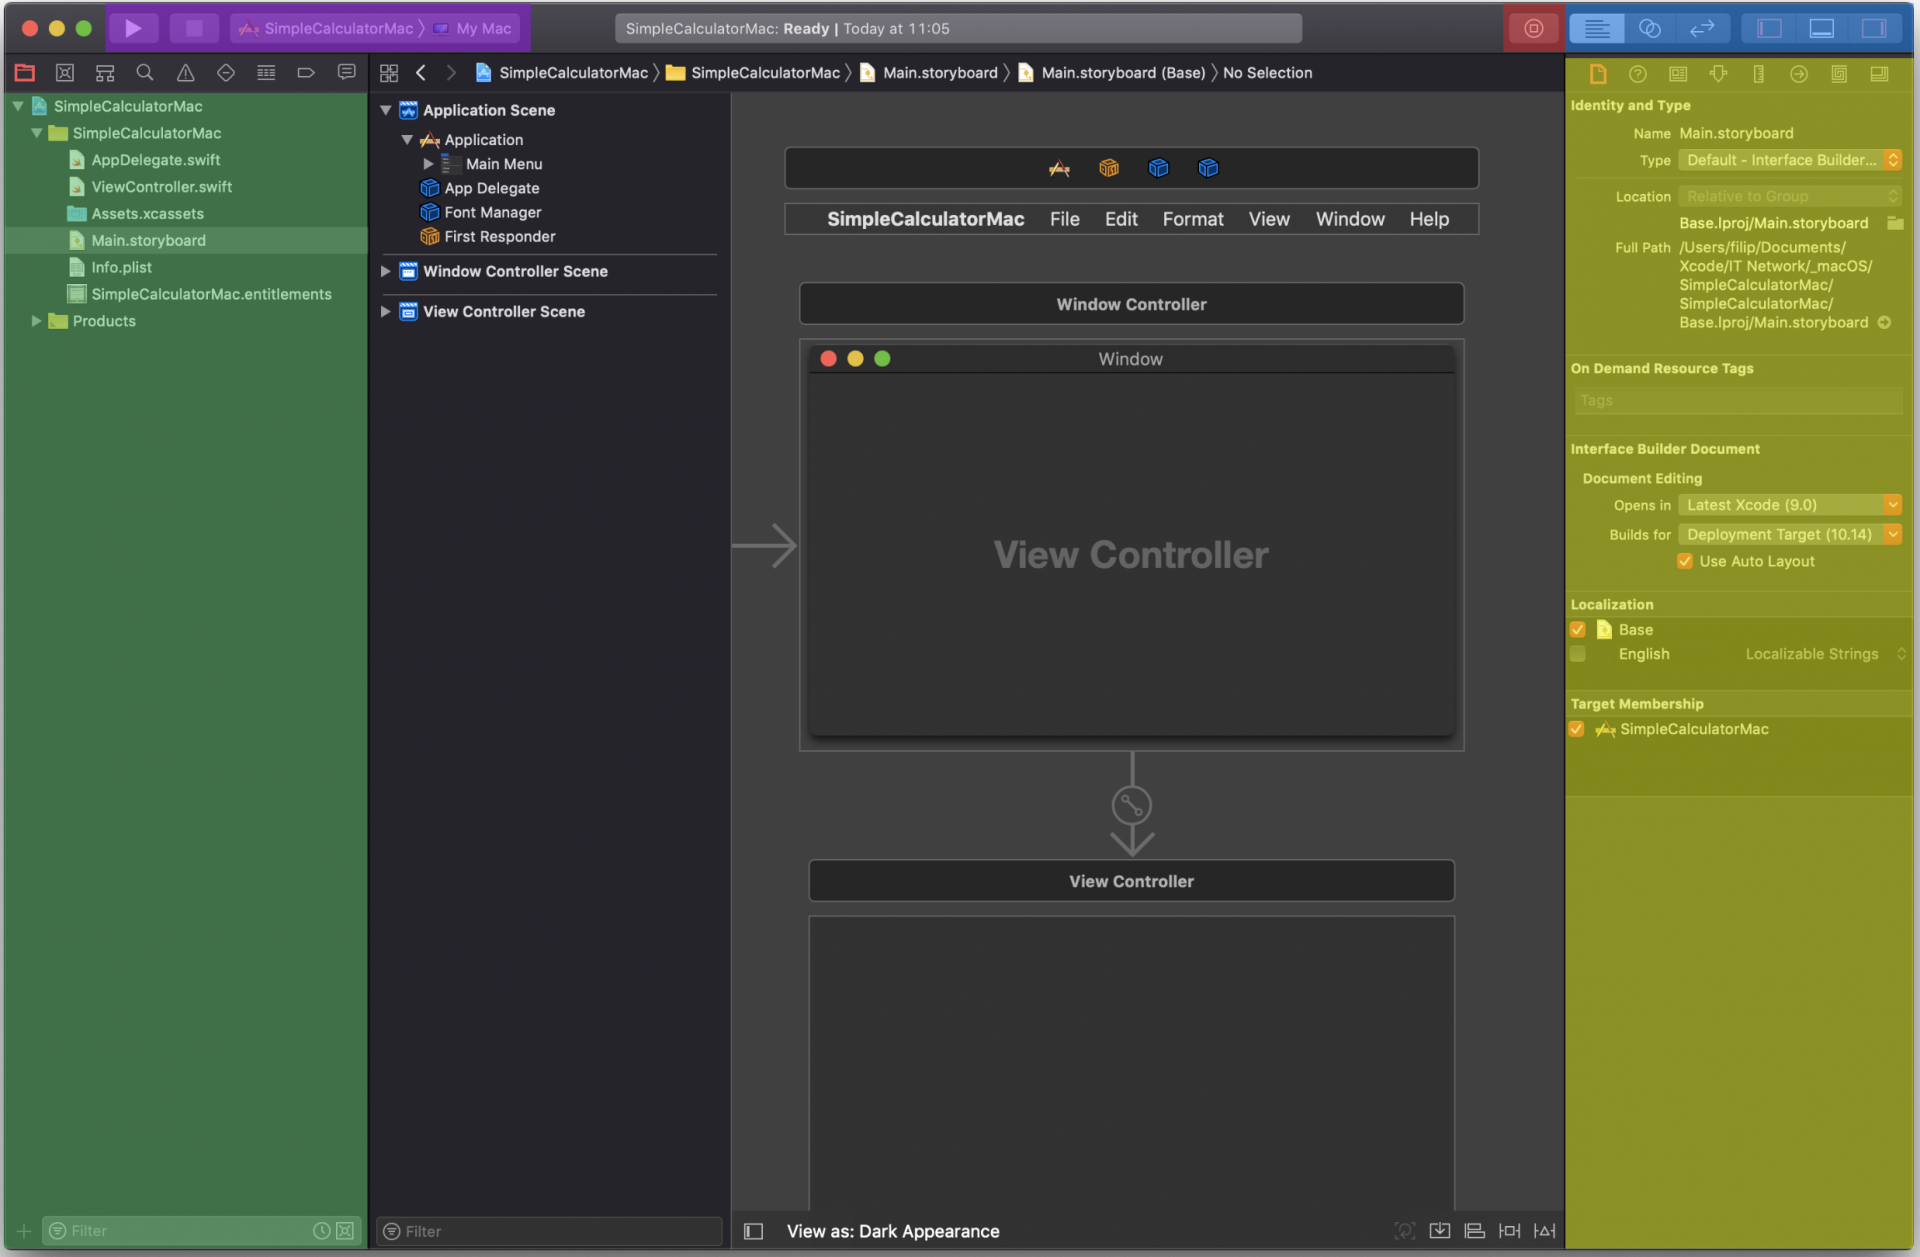1920x1257 pixels.
Task: Run the SimpleCalculatorMac project
Action: [x=134, y=28]
